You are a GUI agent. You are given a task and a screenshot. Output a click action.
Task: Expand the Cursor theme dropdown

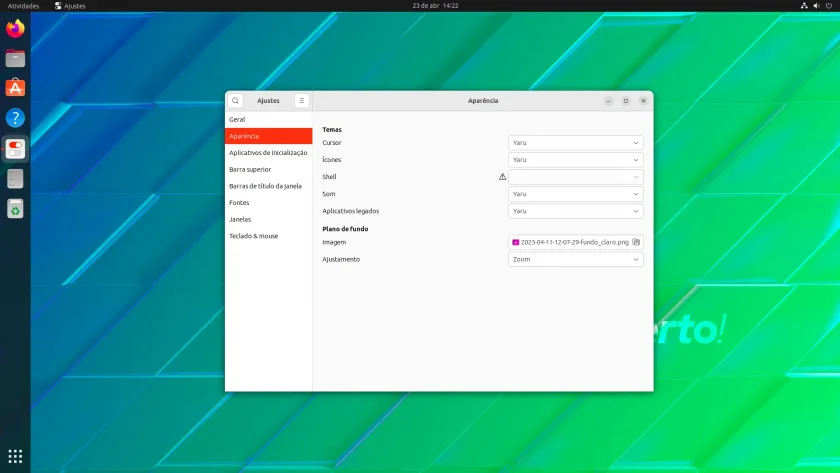(575, 142)
